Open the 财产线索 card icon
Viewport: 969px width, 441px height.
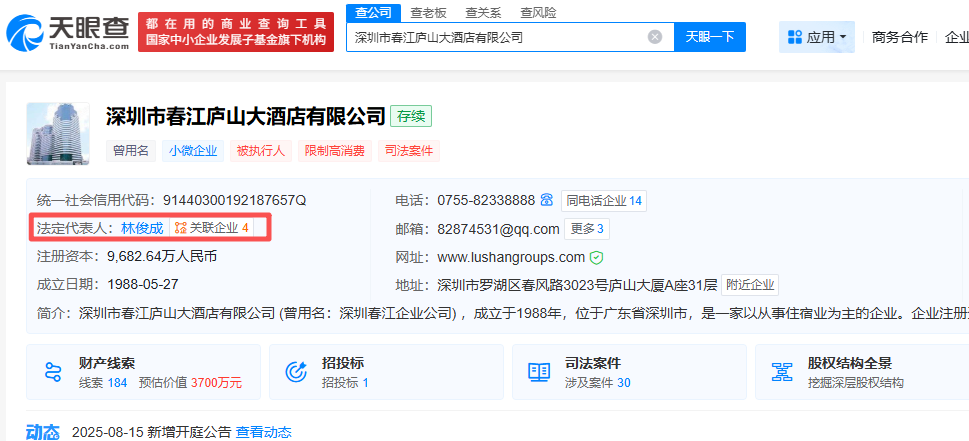coord(54,372)
